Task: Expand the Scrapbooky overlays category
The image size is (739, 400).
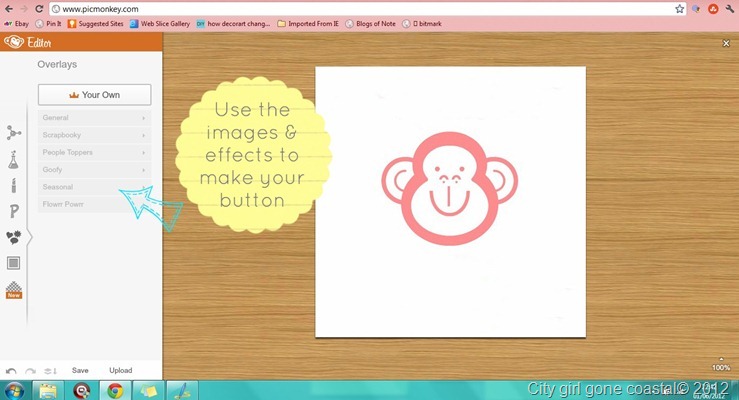Action: point(94,135)
